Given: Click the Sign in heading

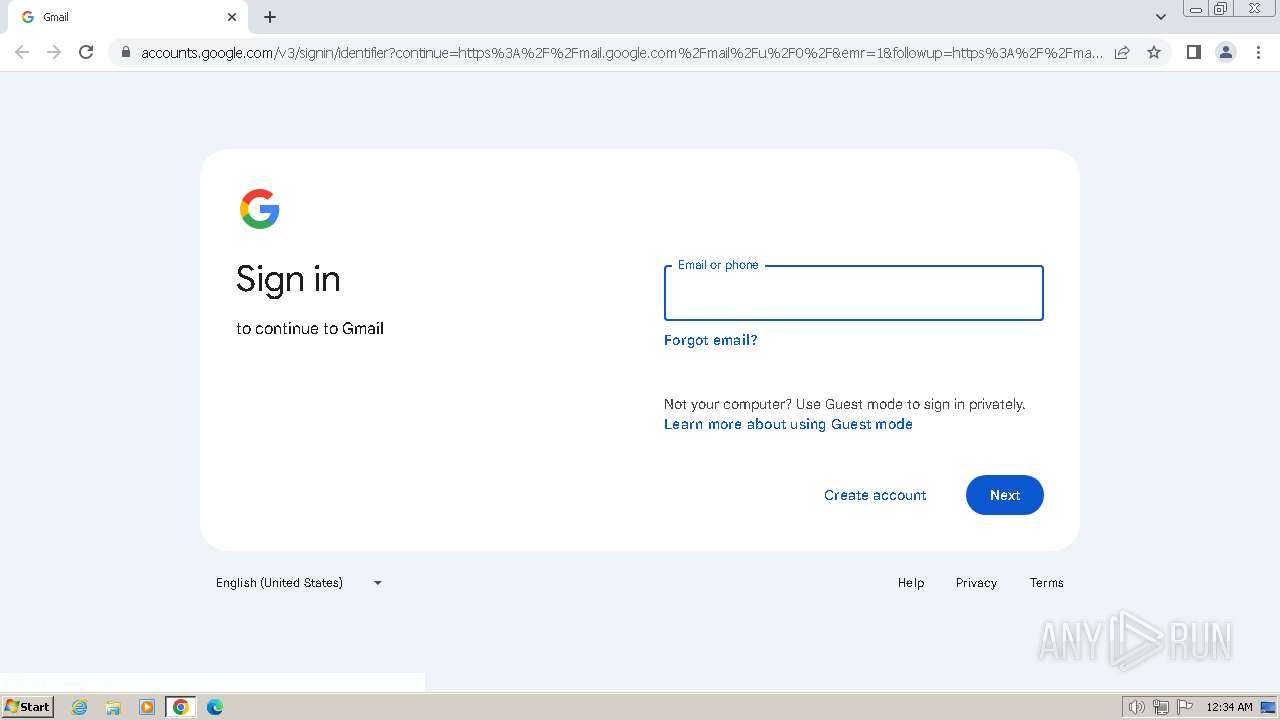Looking at the screenshot, I should [x=288, y=279].
